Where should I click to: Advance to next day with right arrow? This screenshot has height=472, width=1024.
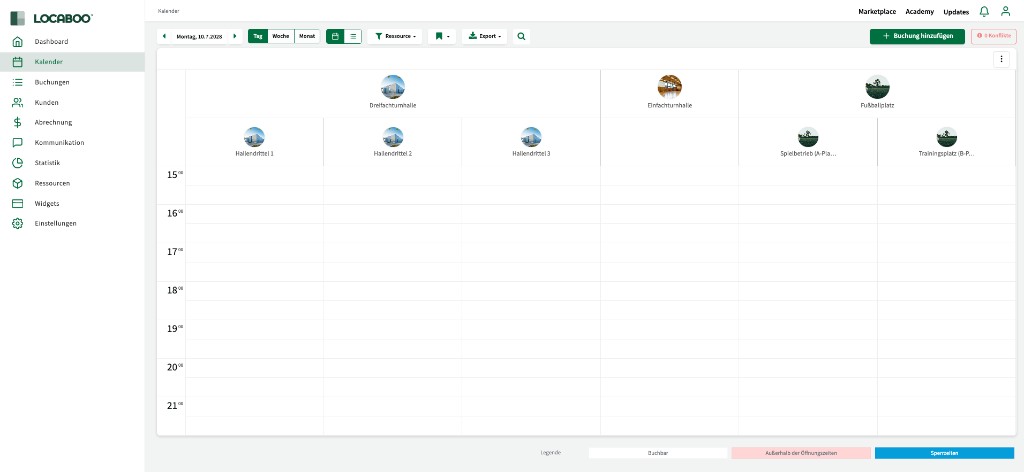[235, 36]
